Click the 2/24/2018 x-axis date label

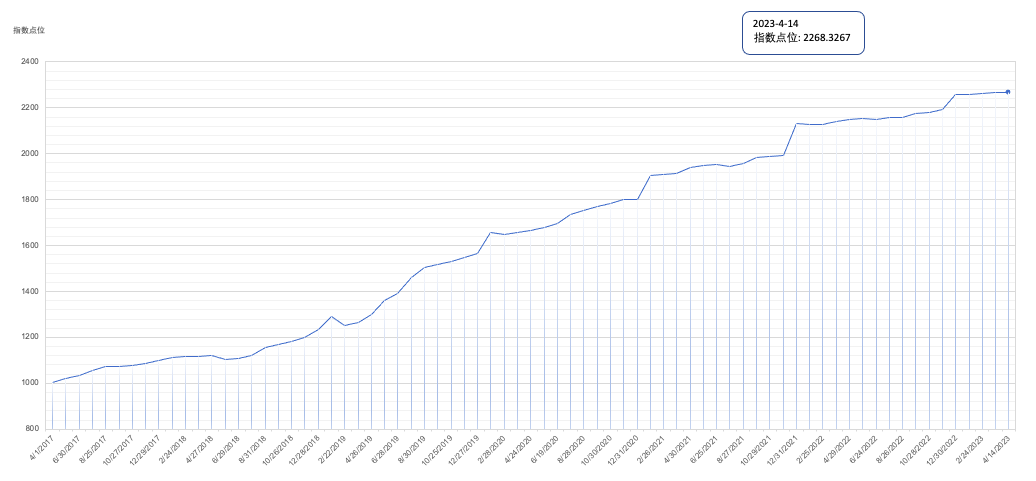click(x=173, y=448)
